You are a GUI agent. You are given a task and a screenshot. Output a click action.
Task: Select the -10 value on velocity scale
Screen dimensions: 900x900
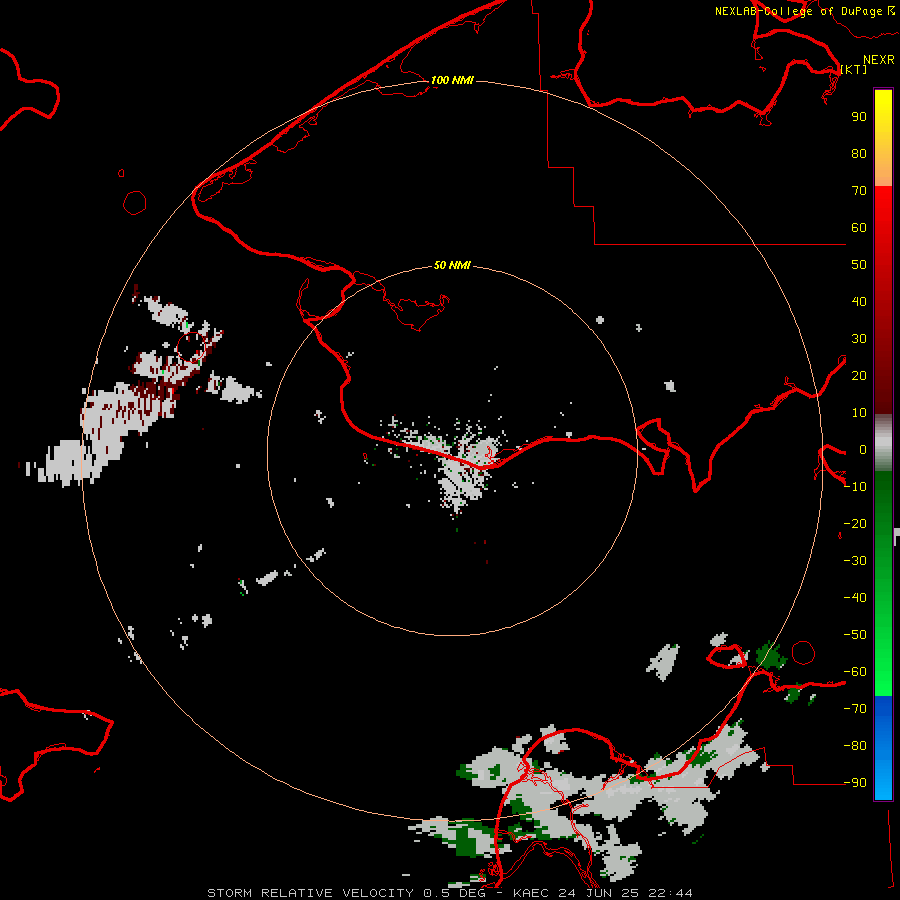855,487
